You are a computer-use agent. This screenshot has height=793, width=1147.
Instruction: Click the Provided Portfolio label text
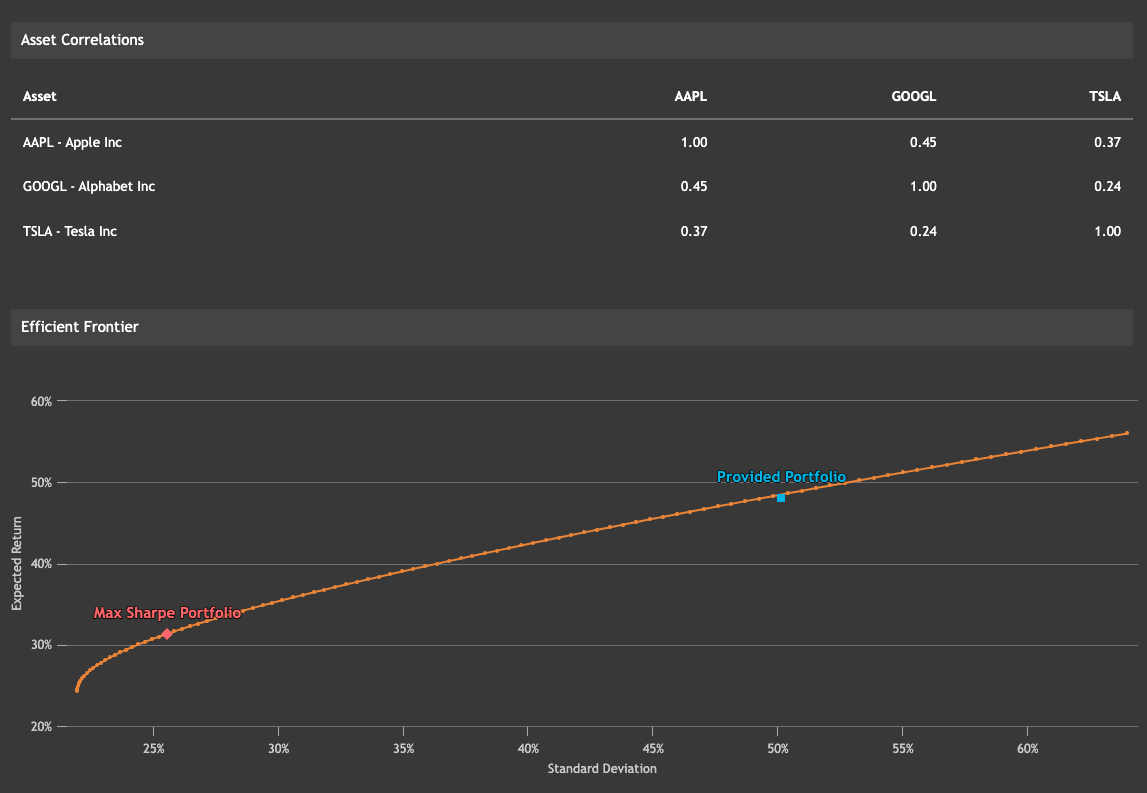coord(781,477)
